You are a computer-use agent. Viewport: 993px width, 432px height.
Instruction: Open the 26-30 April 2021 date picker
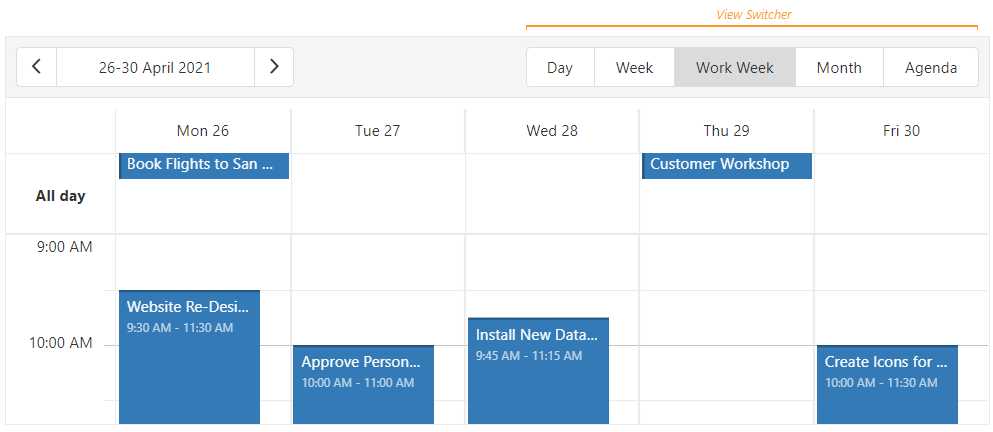(155, 67)
